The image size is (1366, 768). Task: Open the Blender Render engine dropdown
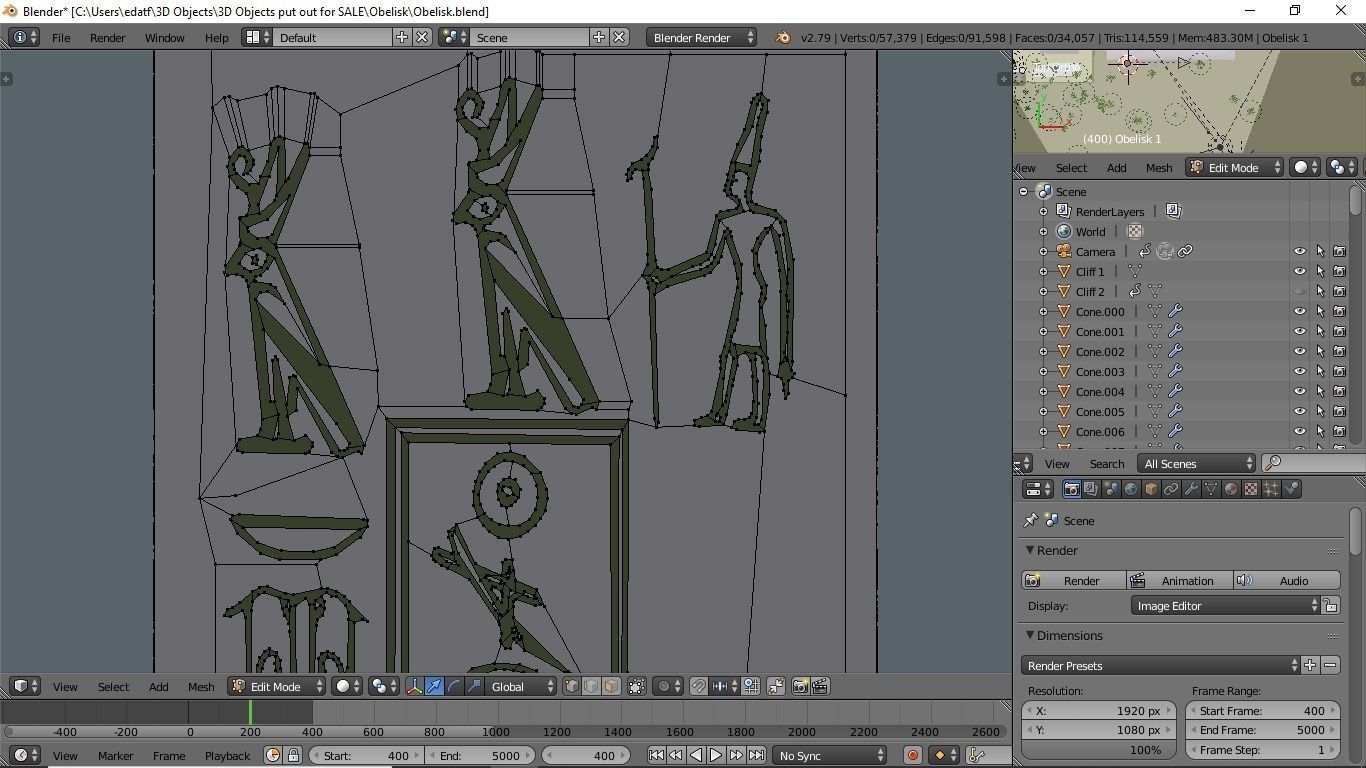(702, 38)
